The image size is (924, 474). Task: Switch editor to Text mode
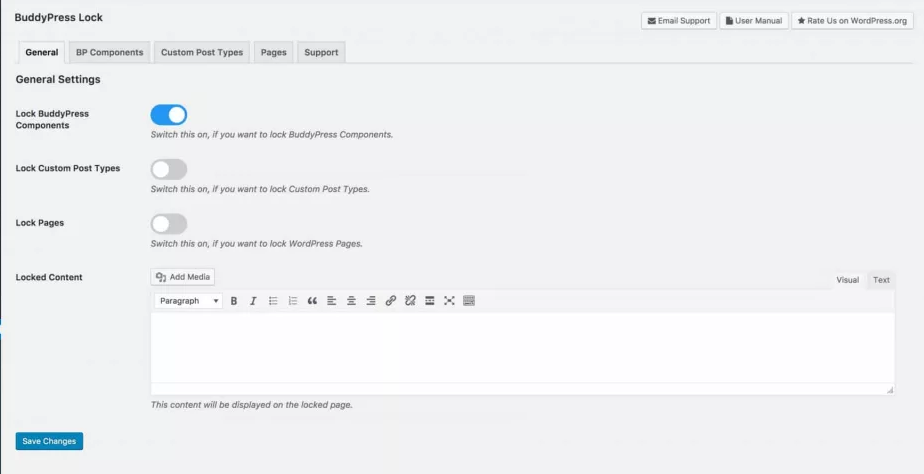click(881, 280)
